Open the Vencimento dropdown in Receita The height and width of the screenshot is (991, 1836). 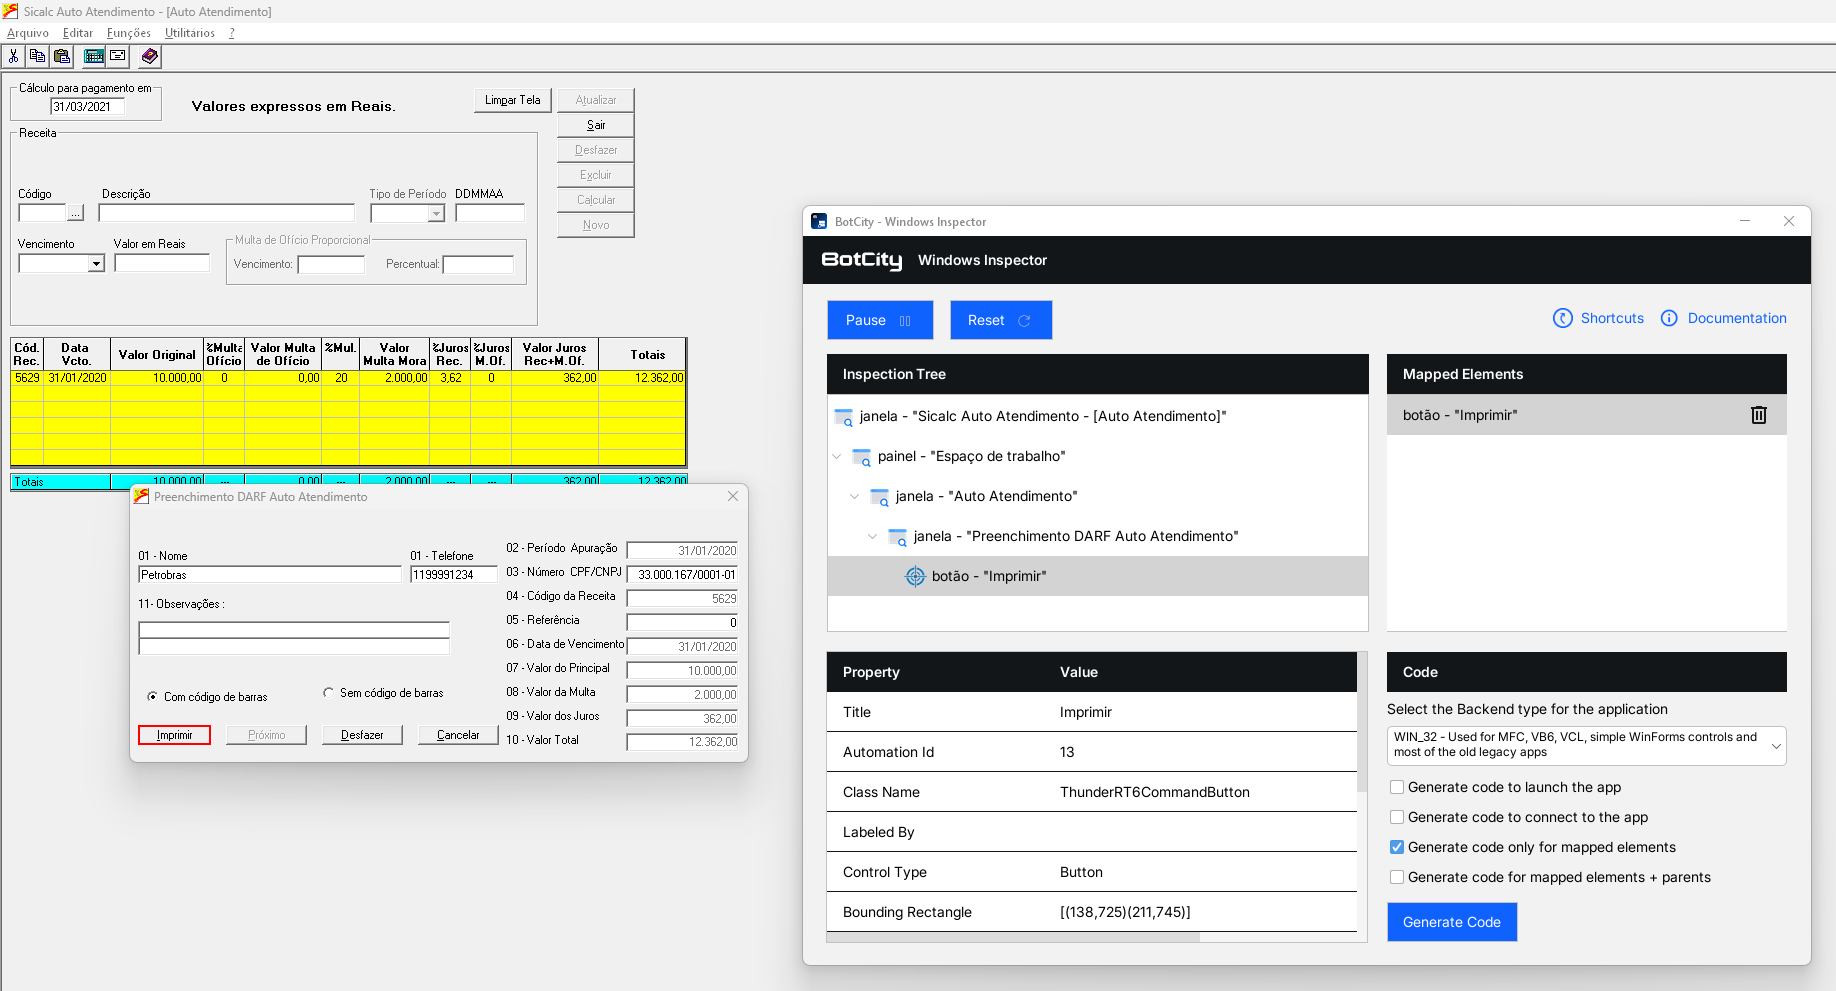96,264
